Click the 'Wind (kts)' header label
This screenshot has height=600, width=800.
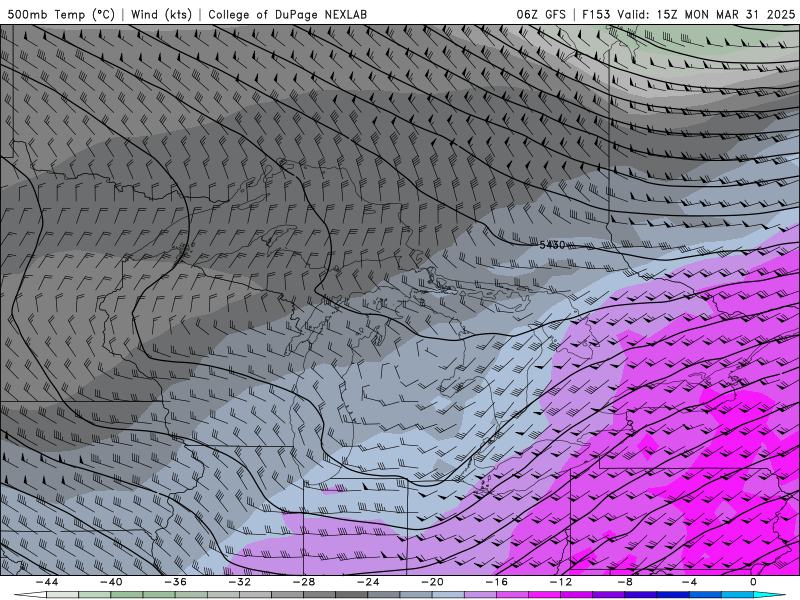coord(161,15)
